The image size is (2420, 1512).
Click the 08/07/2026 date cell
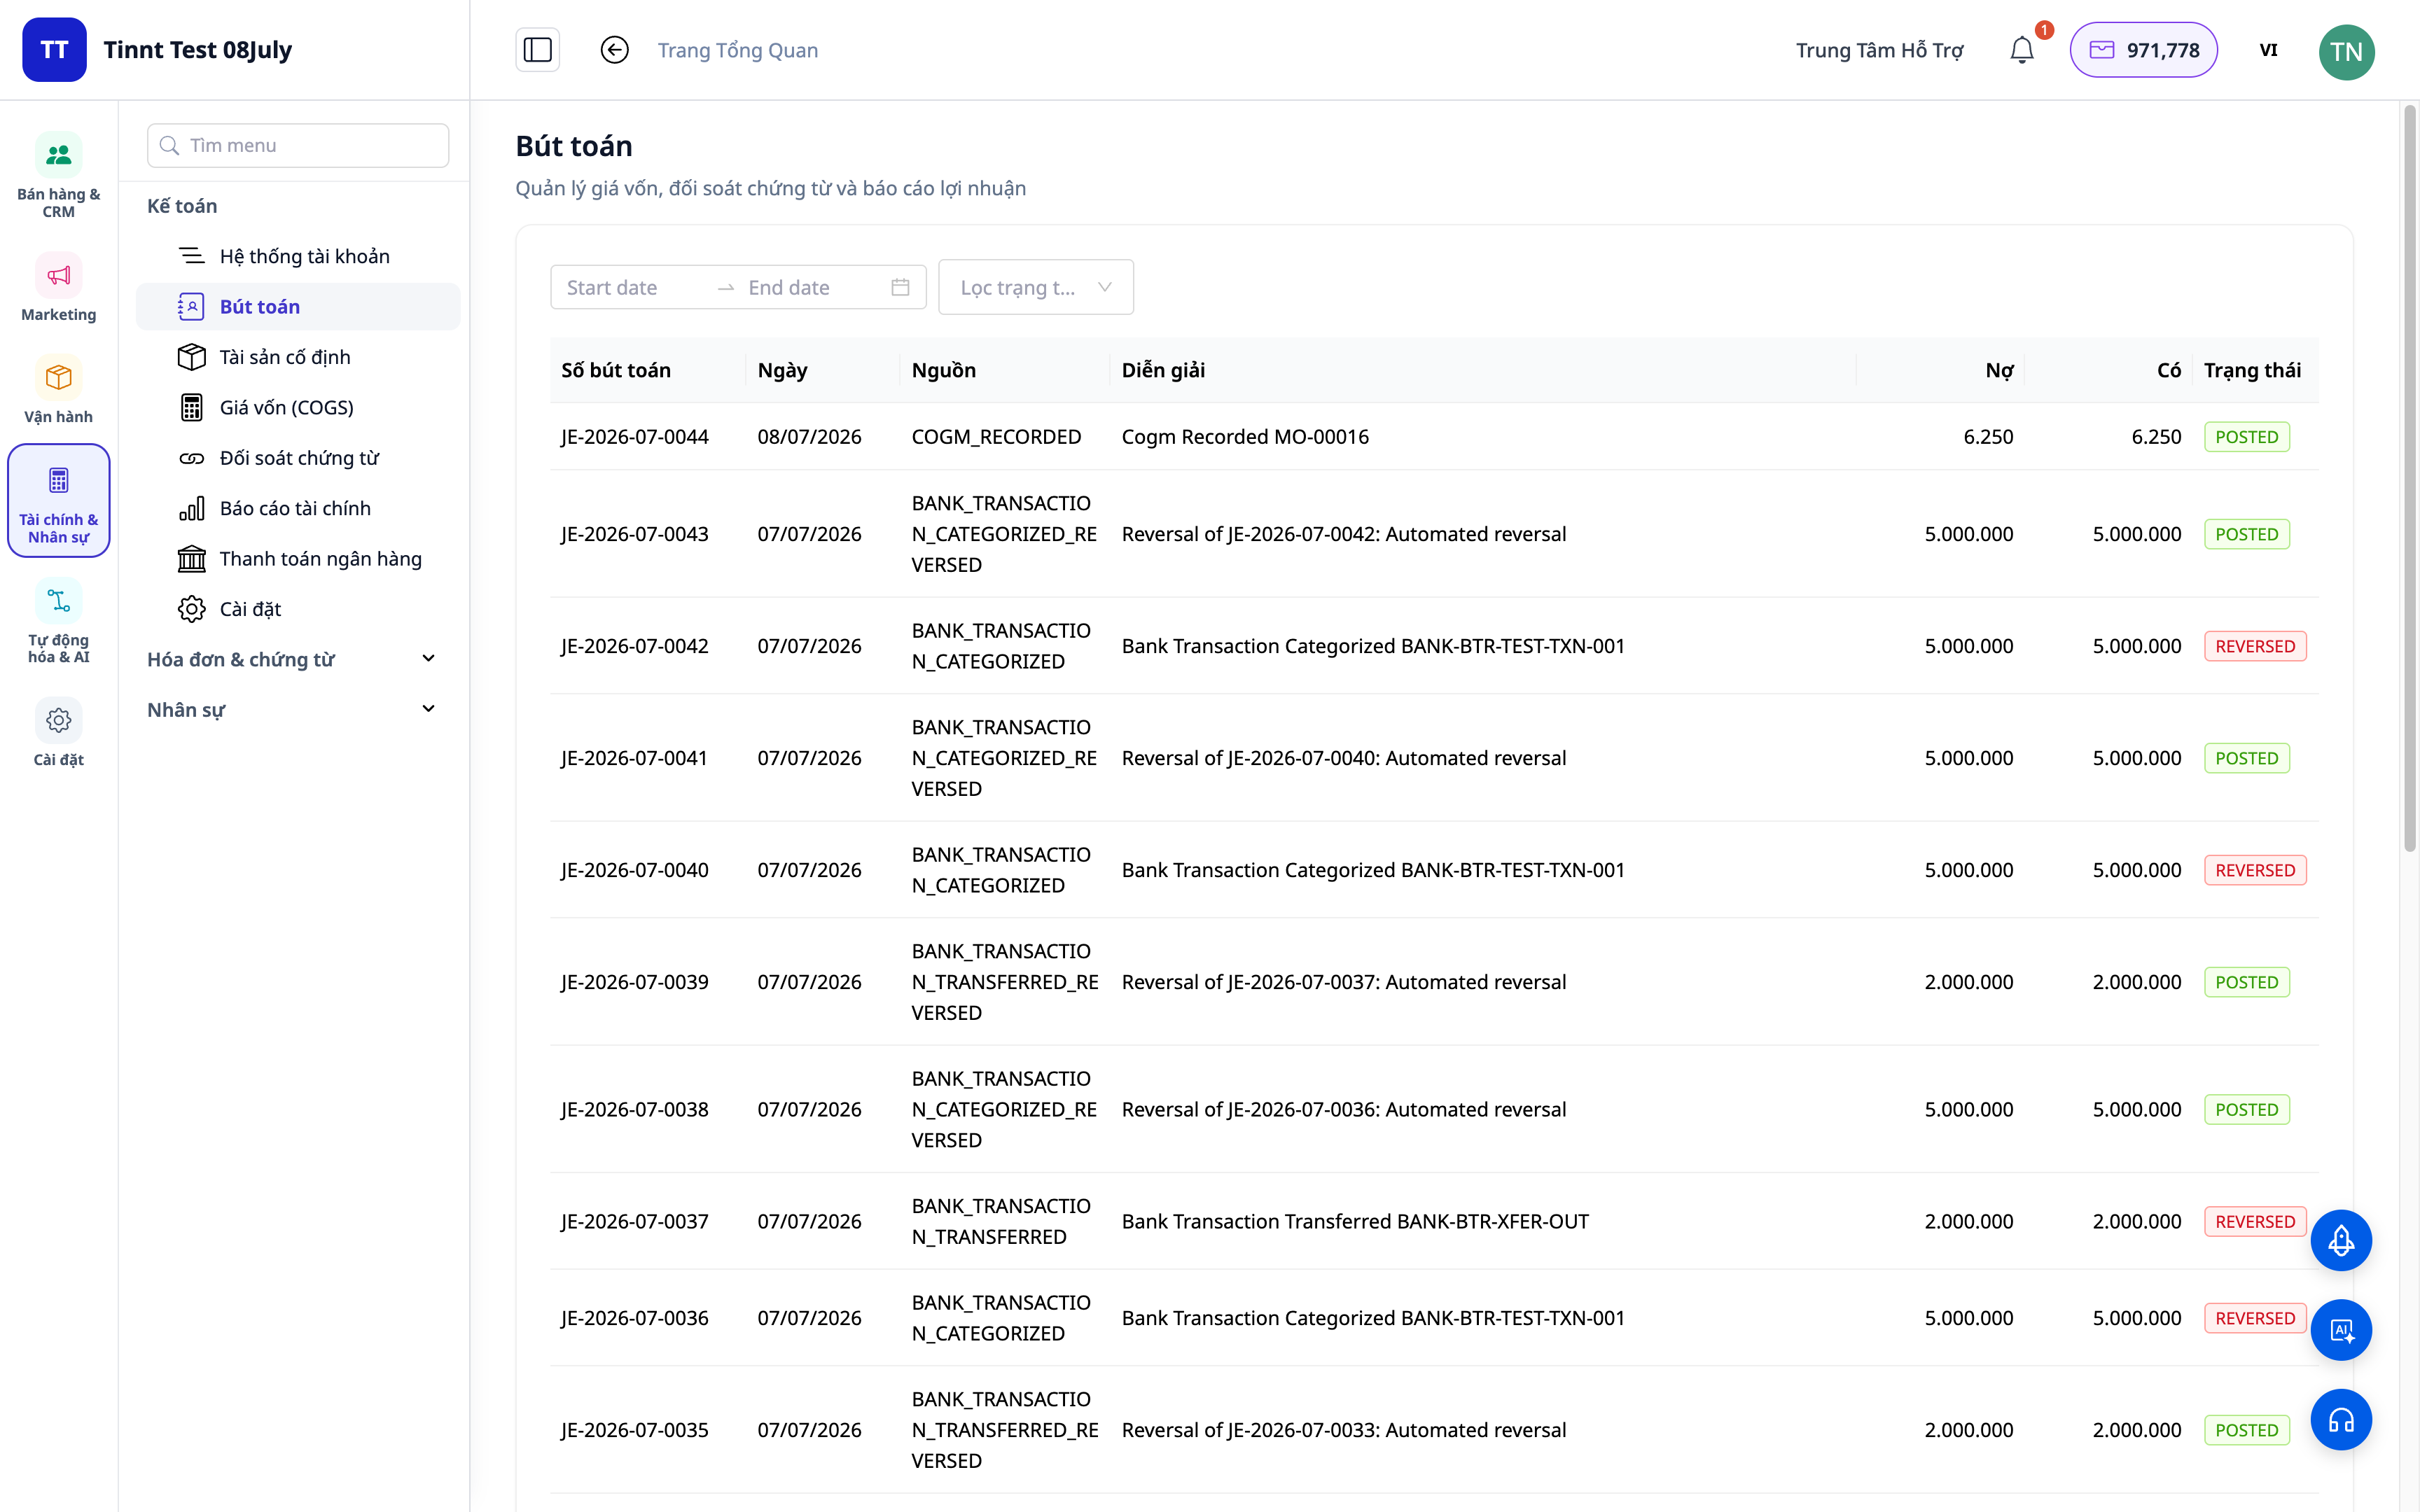pos(809,436)
